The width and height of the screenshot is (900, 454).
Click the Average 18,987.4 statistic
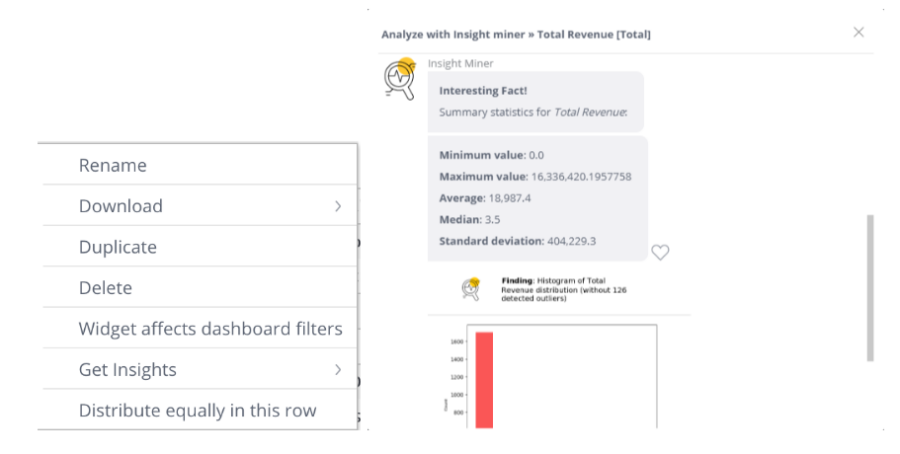pyautogui.click(x=485, y=198)
